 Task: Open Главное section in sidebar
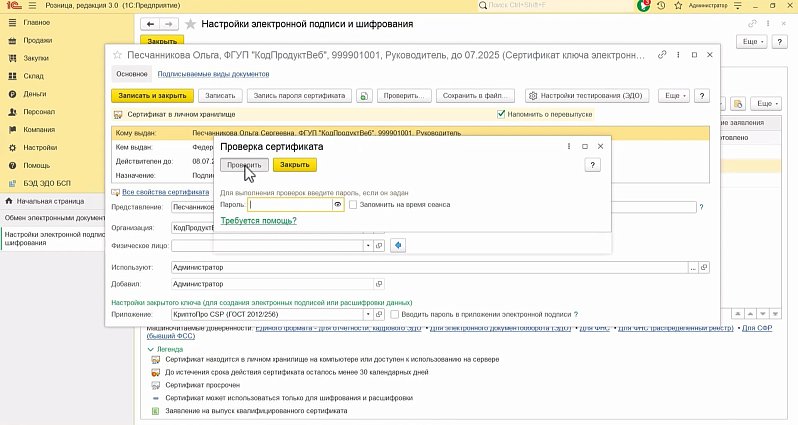coord(37,22)
